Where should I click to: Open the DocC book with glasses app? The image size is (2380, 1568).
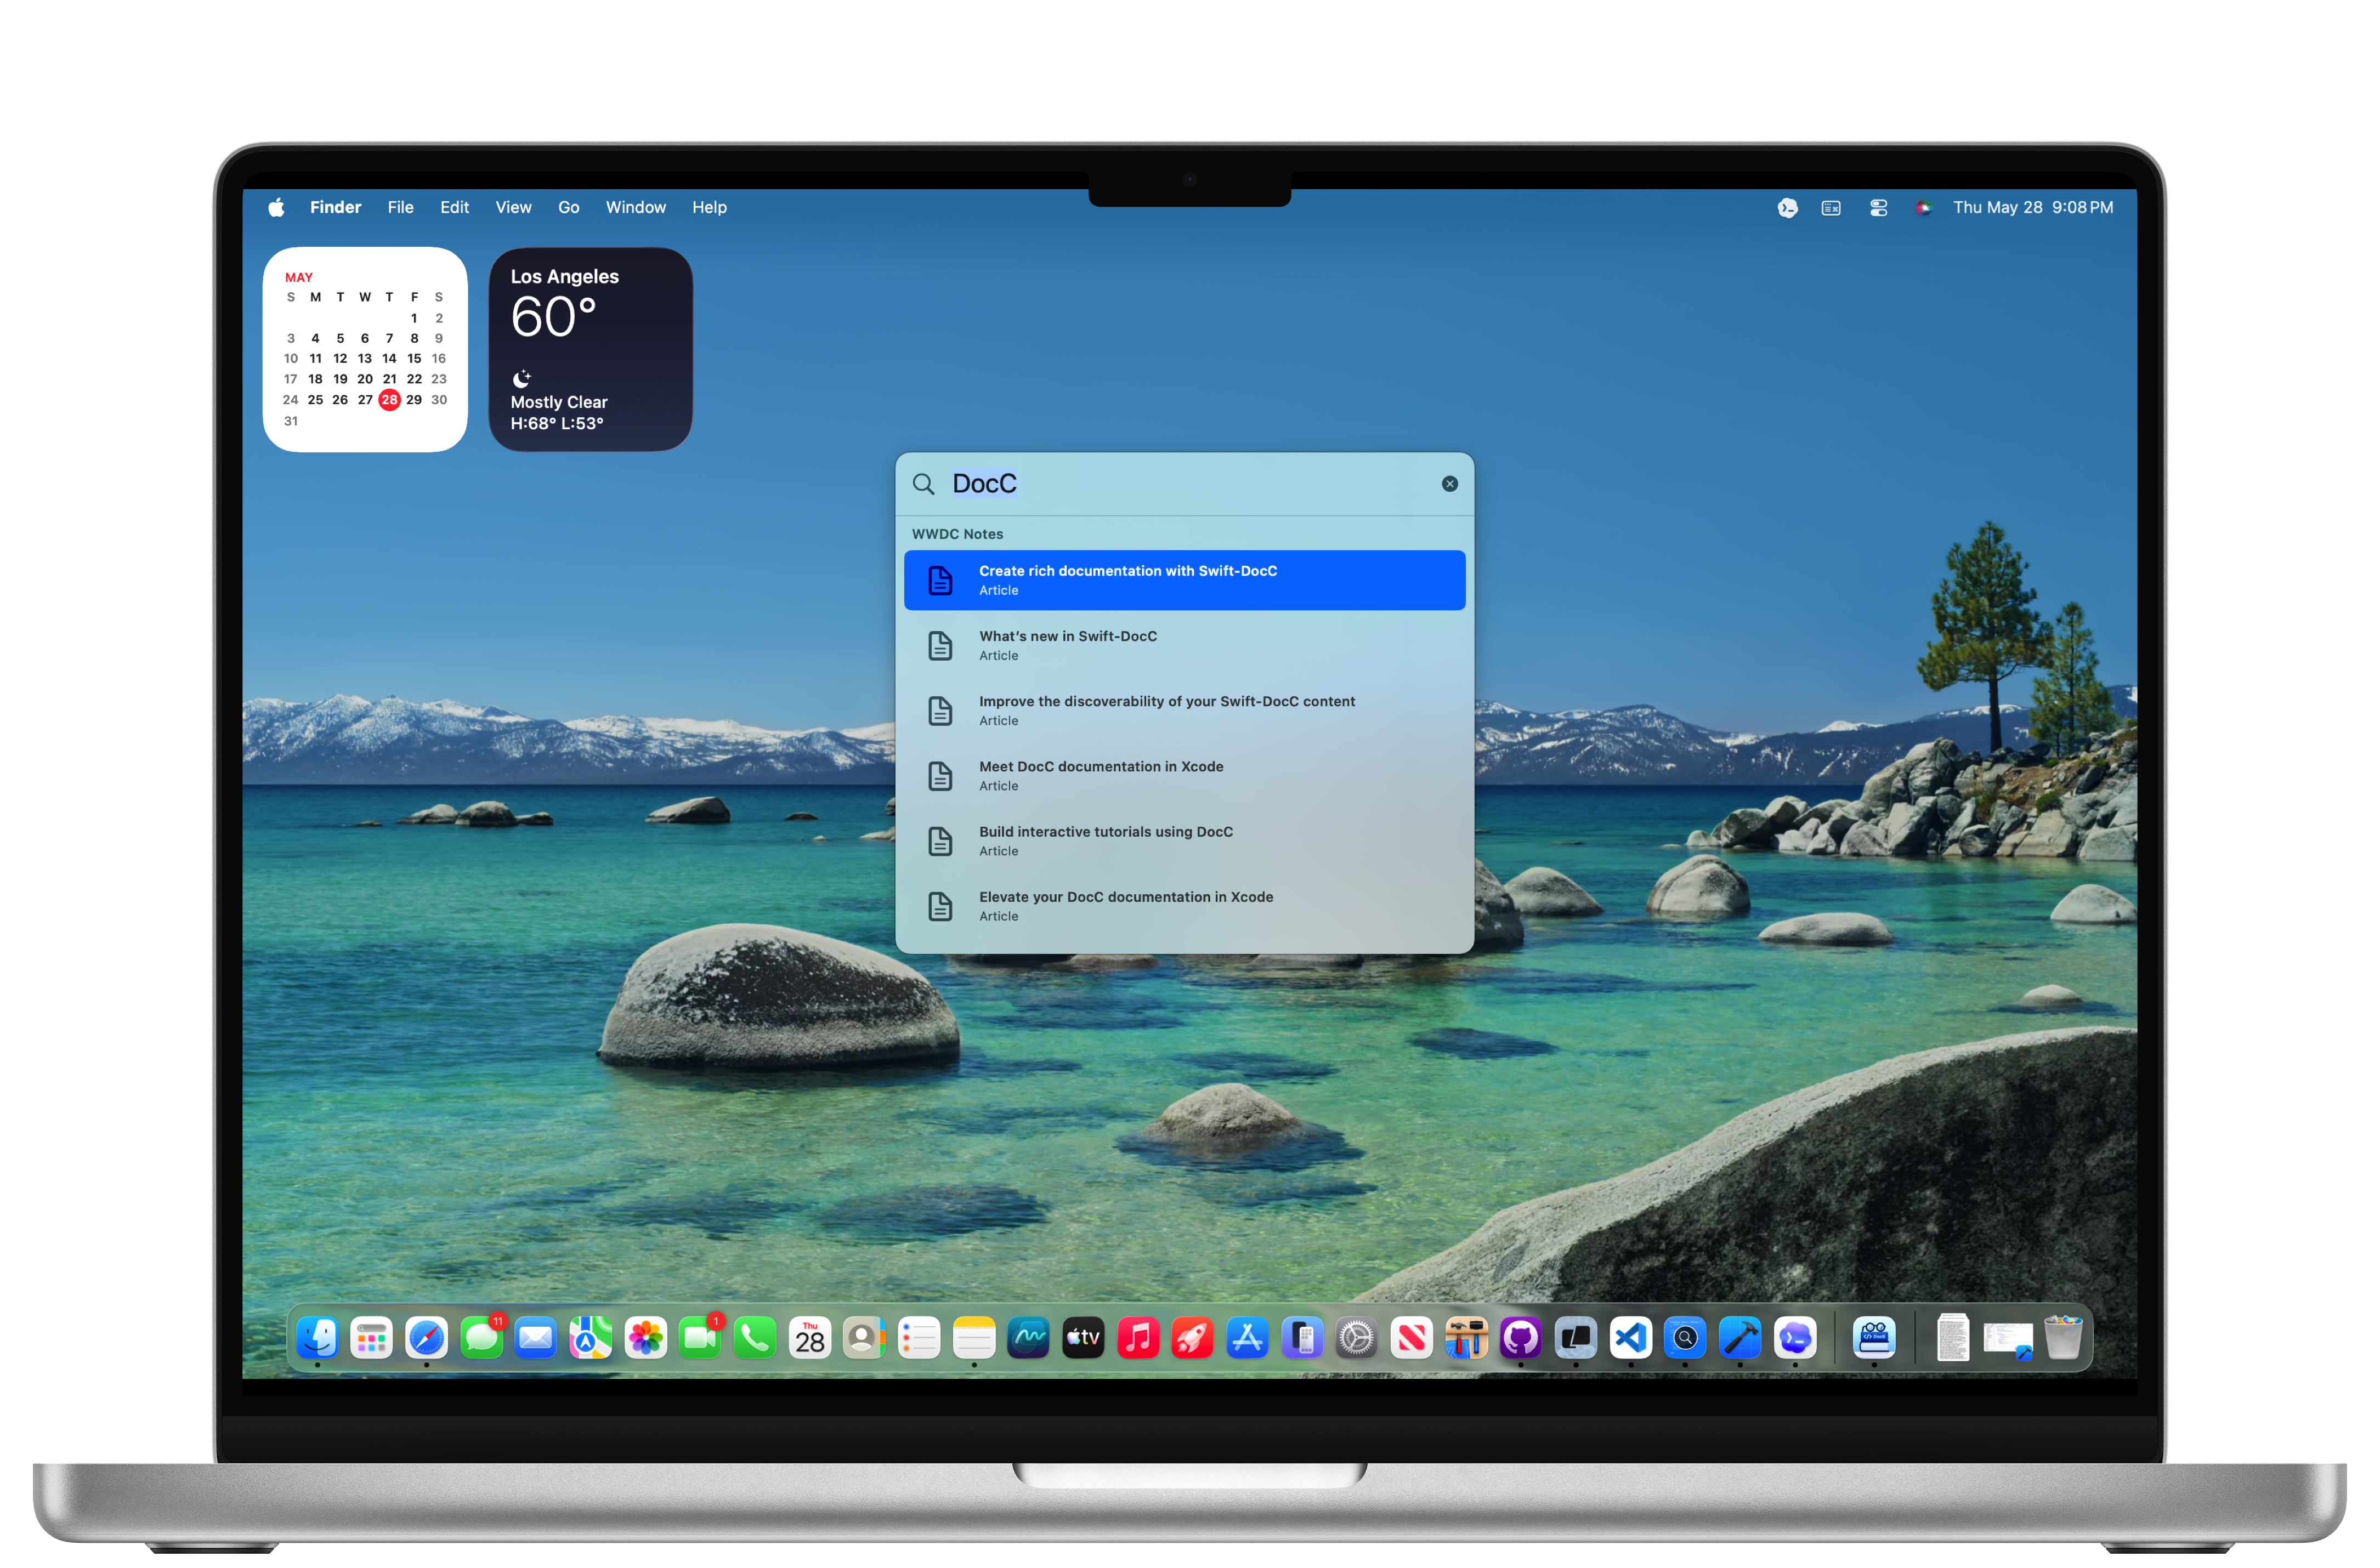tap(1874, 1337)
